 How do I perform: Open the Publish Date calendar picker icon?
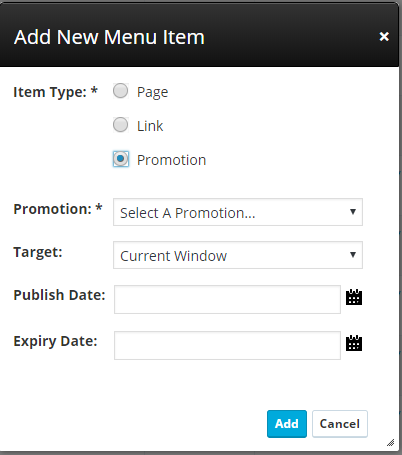click(354, 297)
